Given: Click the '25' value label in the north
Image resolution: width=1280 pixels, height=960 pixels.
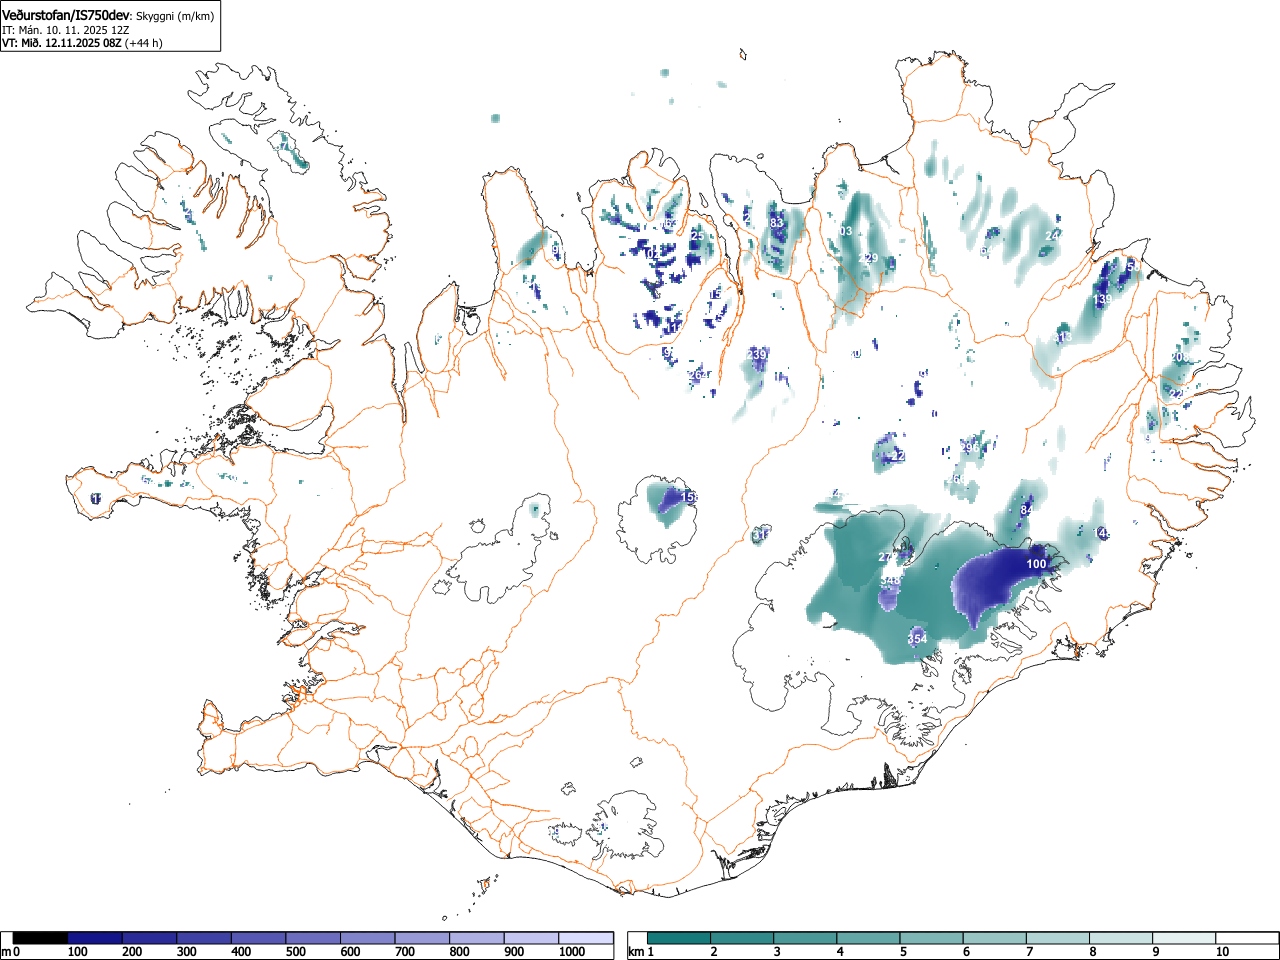Looking at the screenshot, I should [x=698, y=237].
